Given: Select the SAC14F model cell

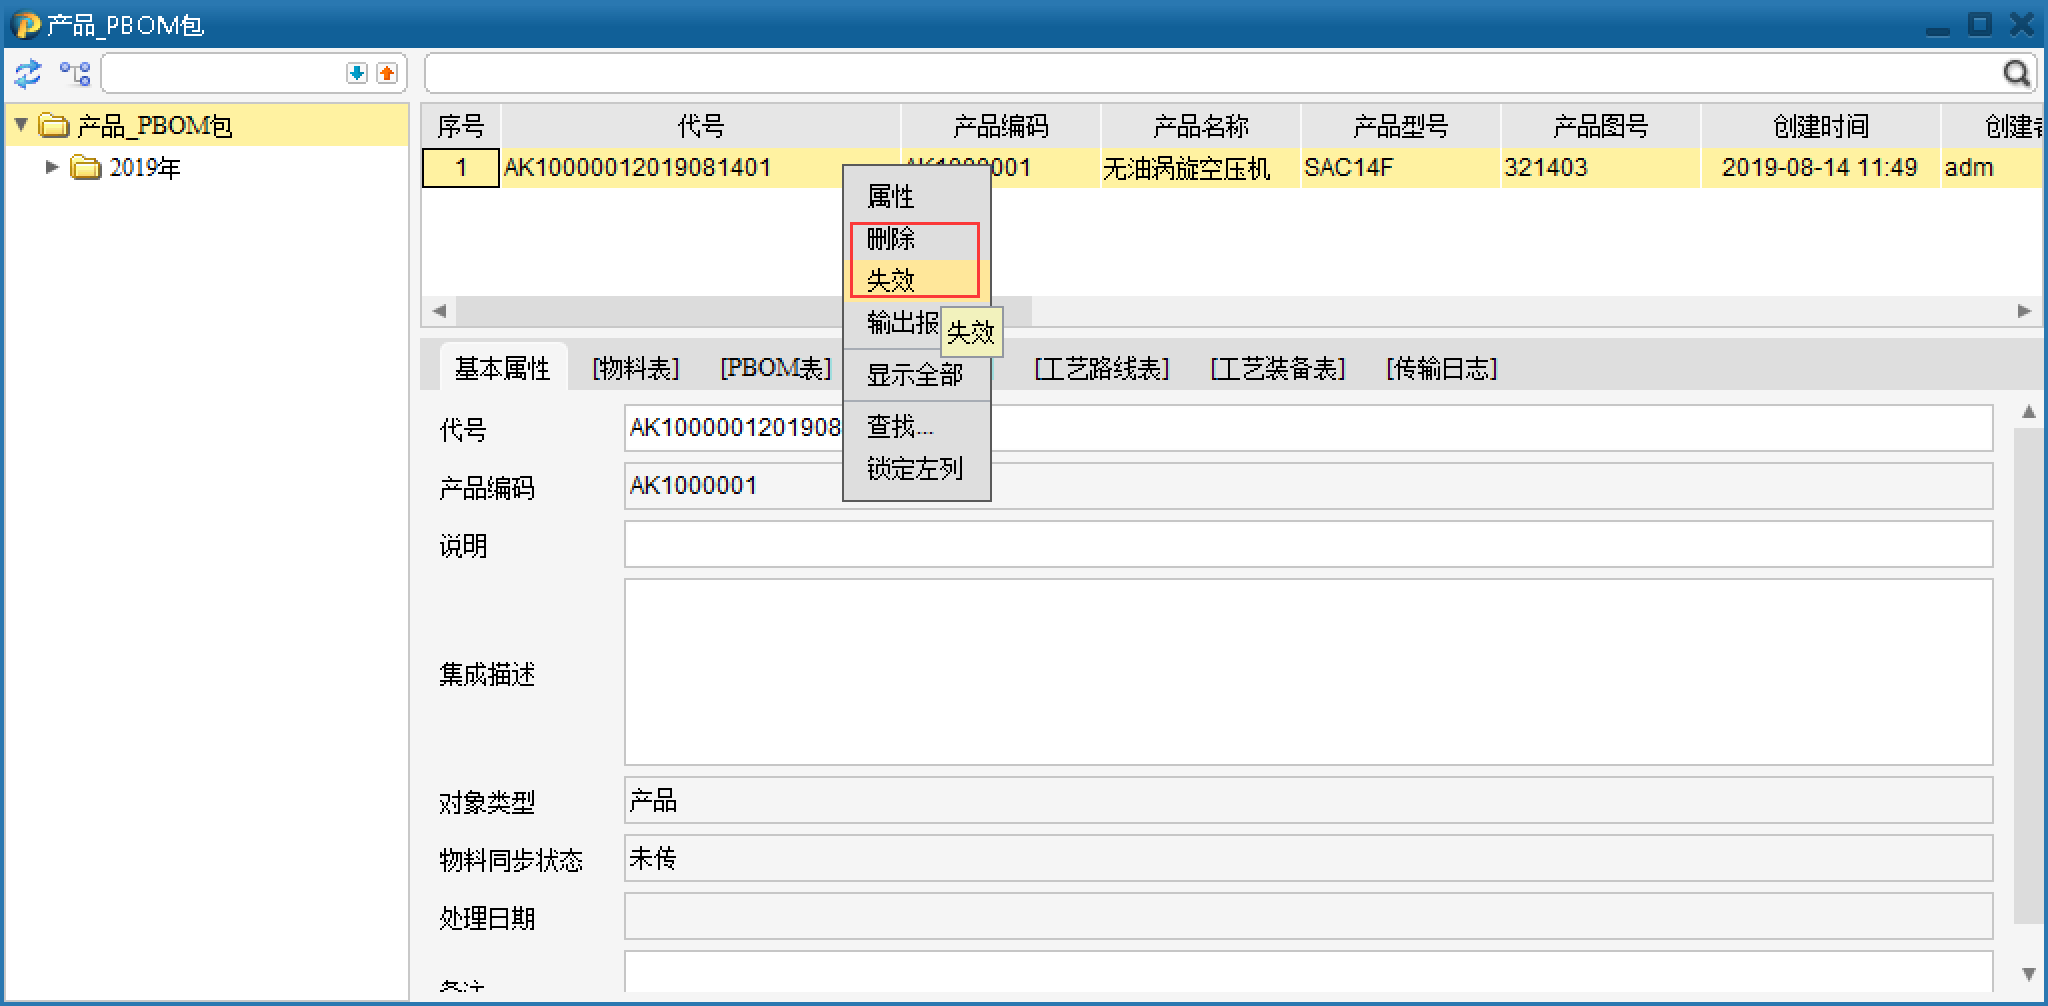Looking at the screenshot, I should (x=1401, y=168).
